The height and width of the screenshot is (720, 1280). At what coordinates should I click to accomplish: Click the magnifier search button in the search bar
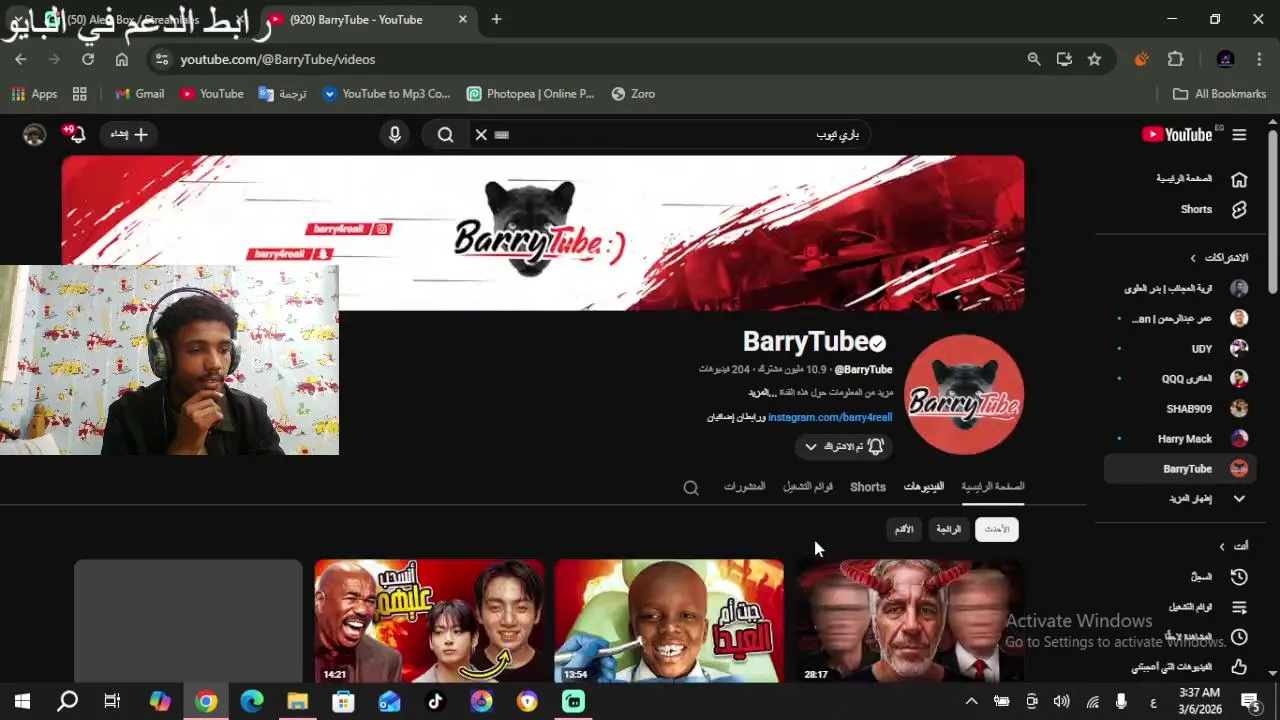(446, 134)
